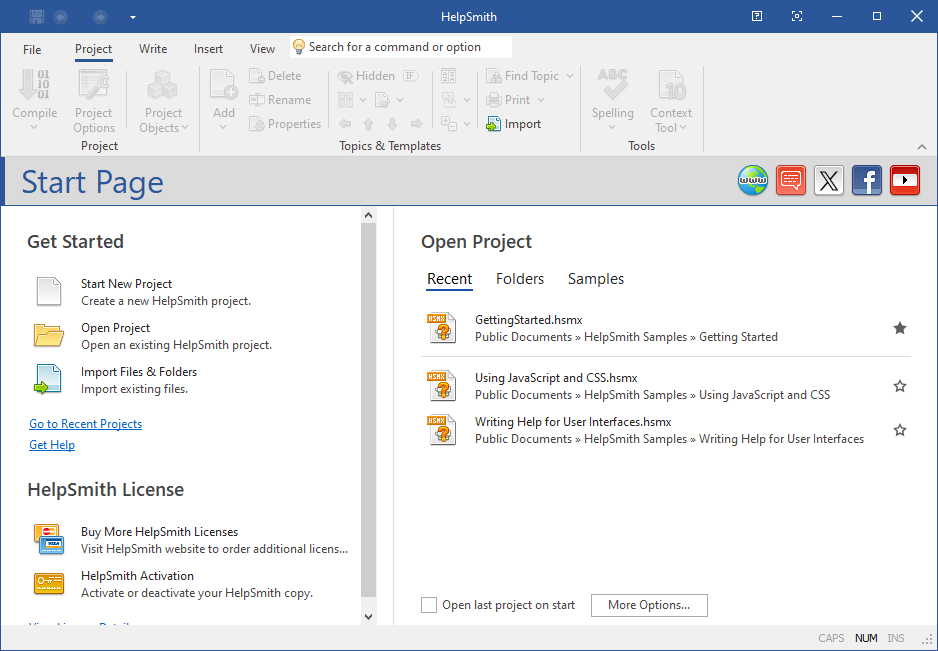Open the Find Topic dropdown arrow
The width and height of the screenshot is (938, 651).
pyautogui.click(x=570, y=76)
